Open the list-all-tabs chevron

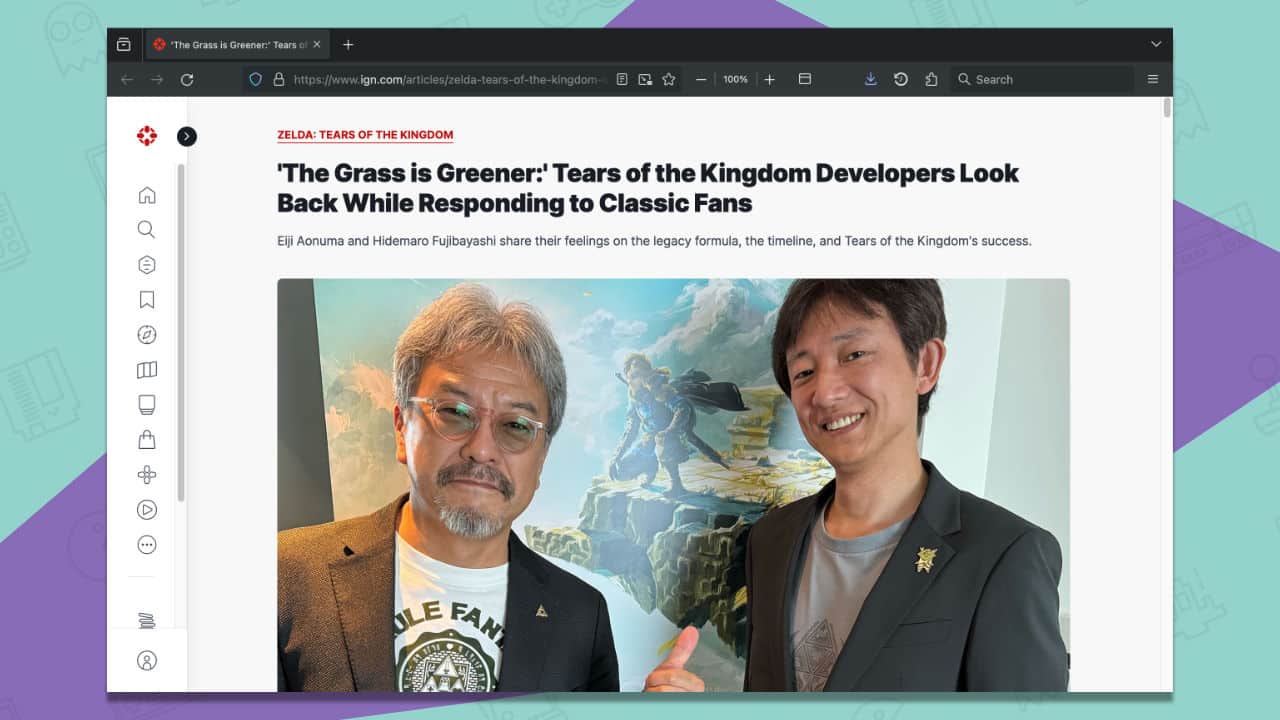point(1156,44)
